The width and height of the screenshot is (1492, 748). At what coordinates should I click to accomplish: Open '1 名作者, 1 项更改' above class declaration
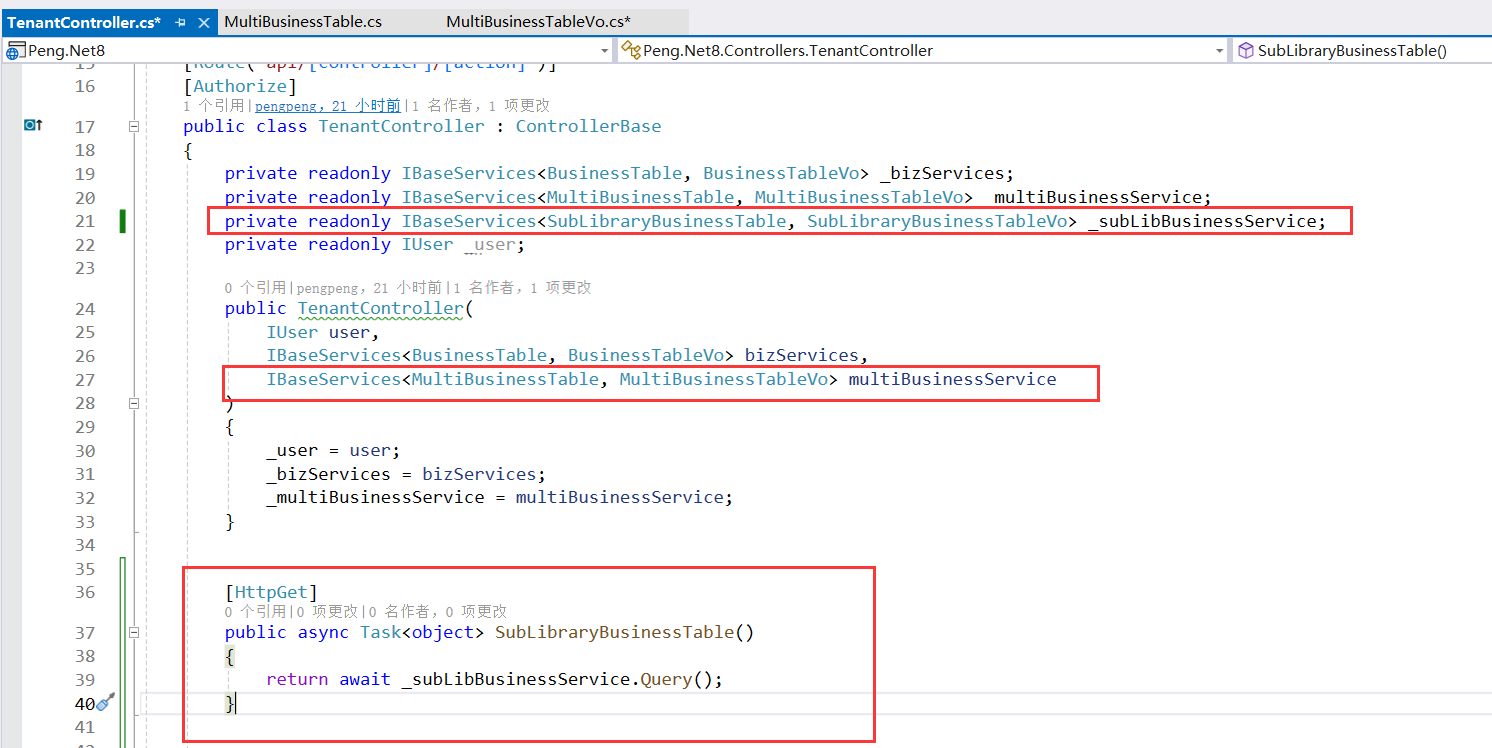(x=480, y=105)
